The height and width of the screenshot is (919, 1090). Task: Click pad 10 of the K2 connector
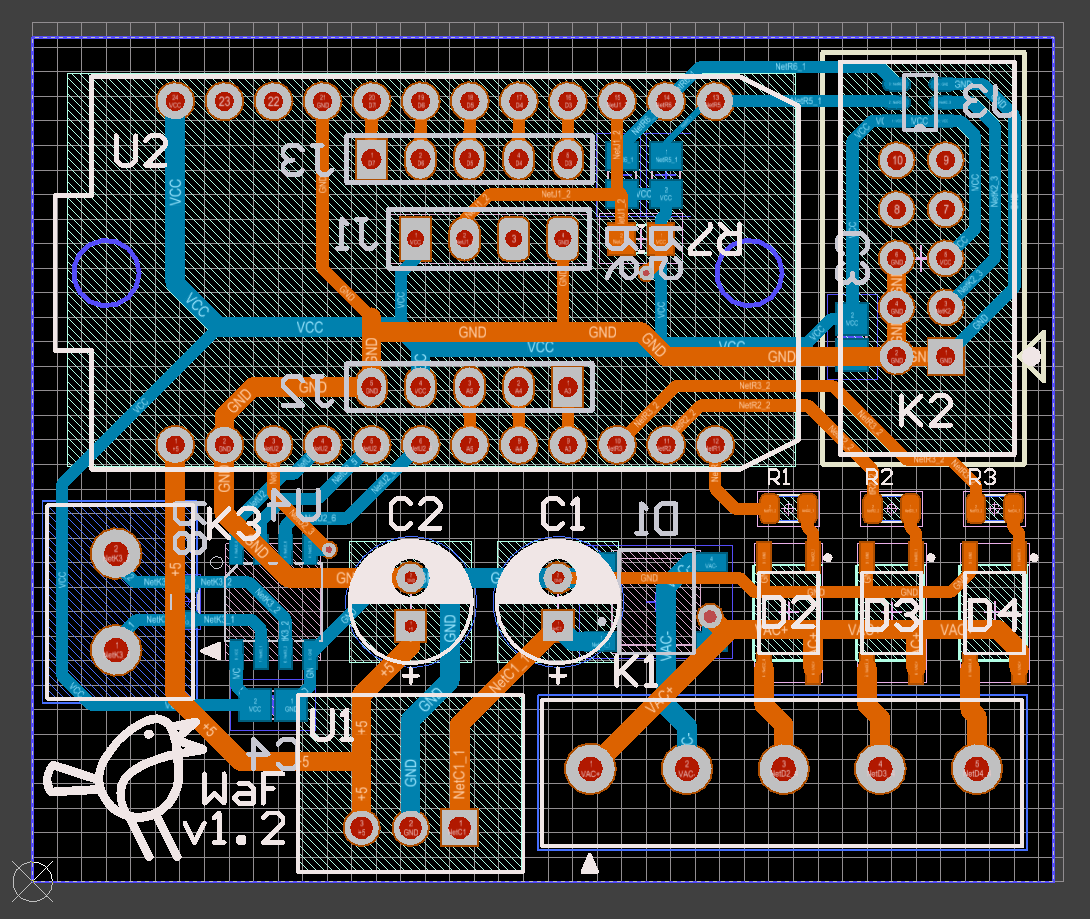click(897, 160)
